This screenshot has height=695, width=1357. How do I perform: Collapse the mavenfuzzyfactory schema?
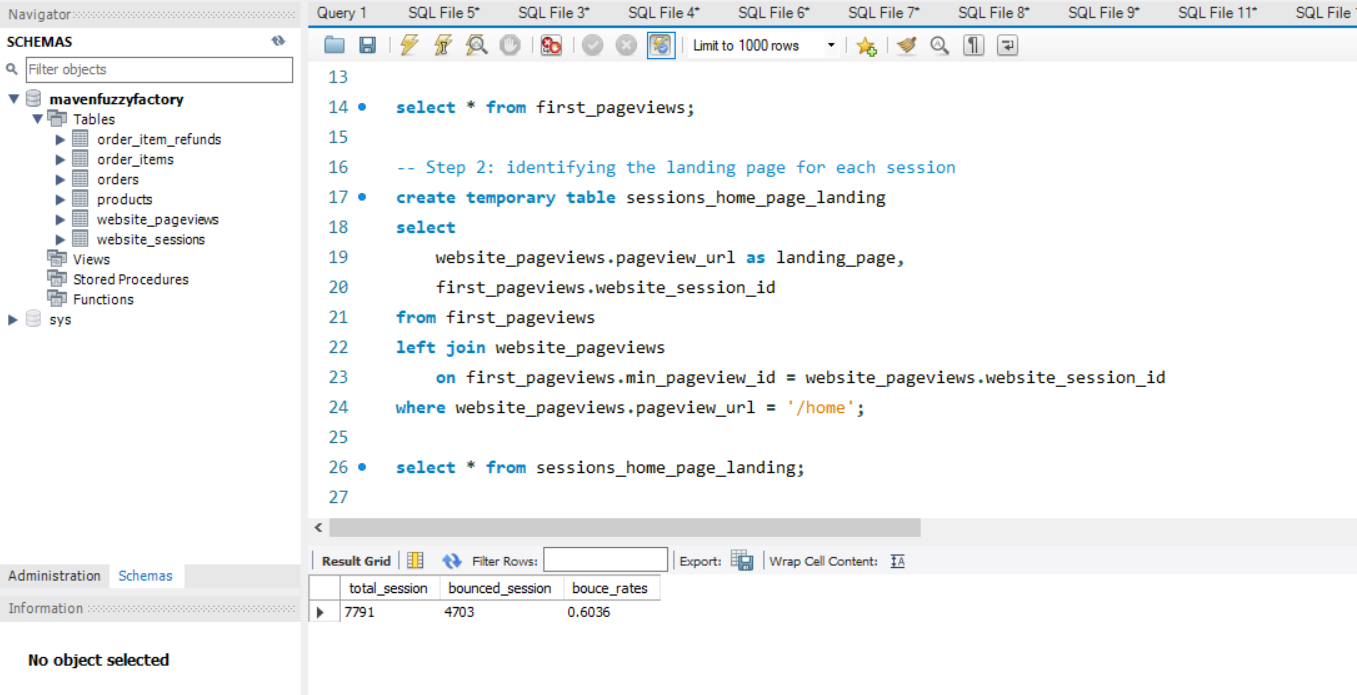(x=14, y=99)
